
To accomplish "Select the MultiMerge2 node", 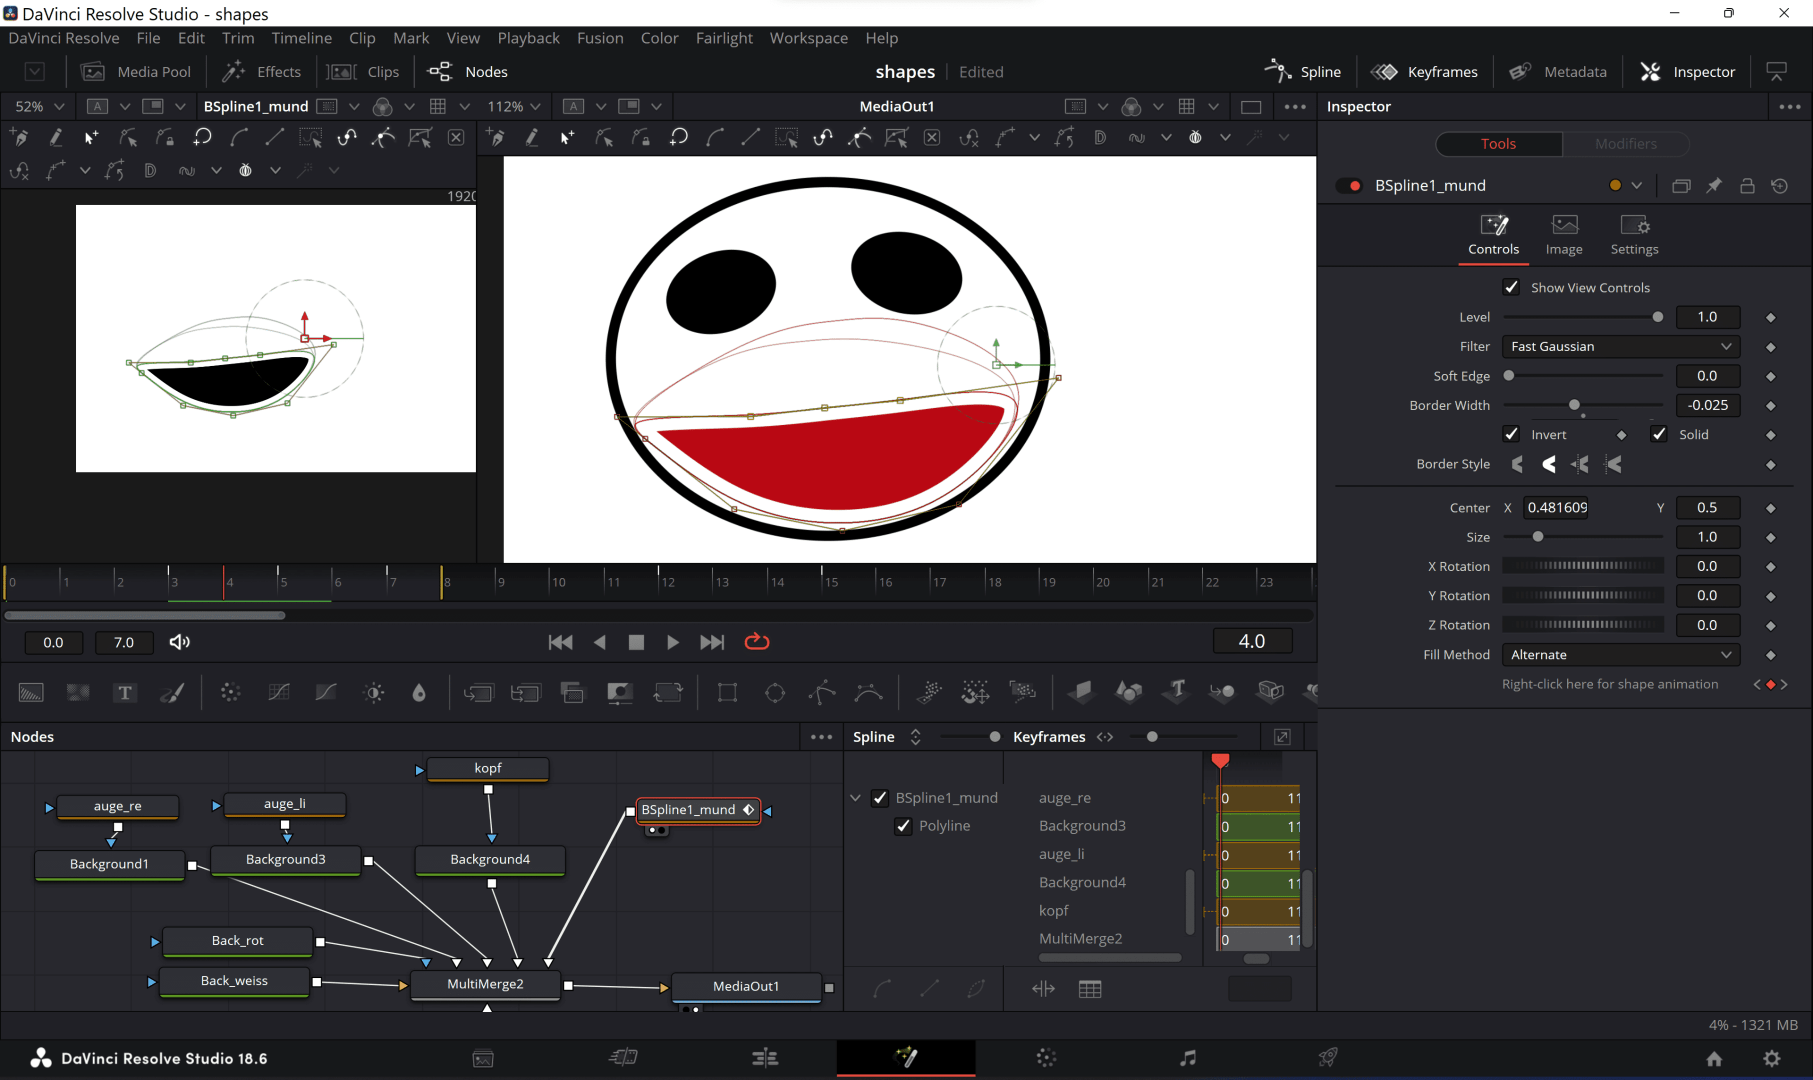I will (486, 983).
